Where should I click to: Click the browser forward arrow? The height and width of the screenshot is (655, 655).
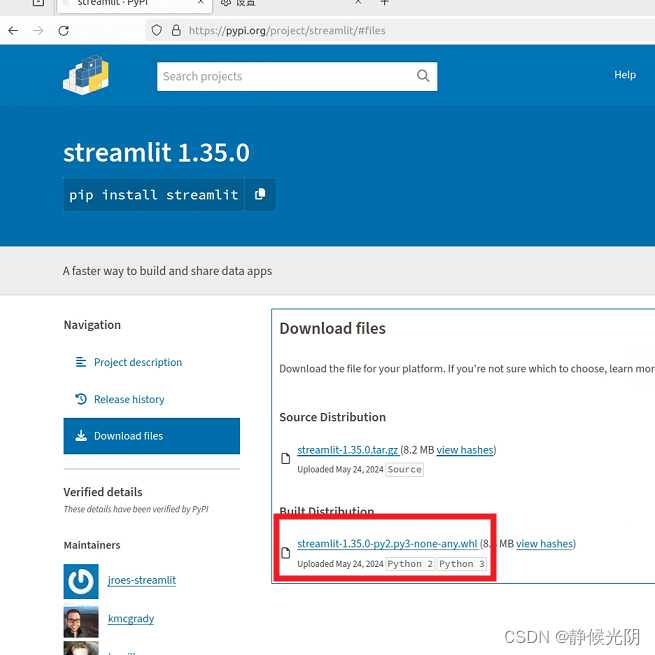click(38, 30)
